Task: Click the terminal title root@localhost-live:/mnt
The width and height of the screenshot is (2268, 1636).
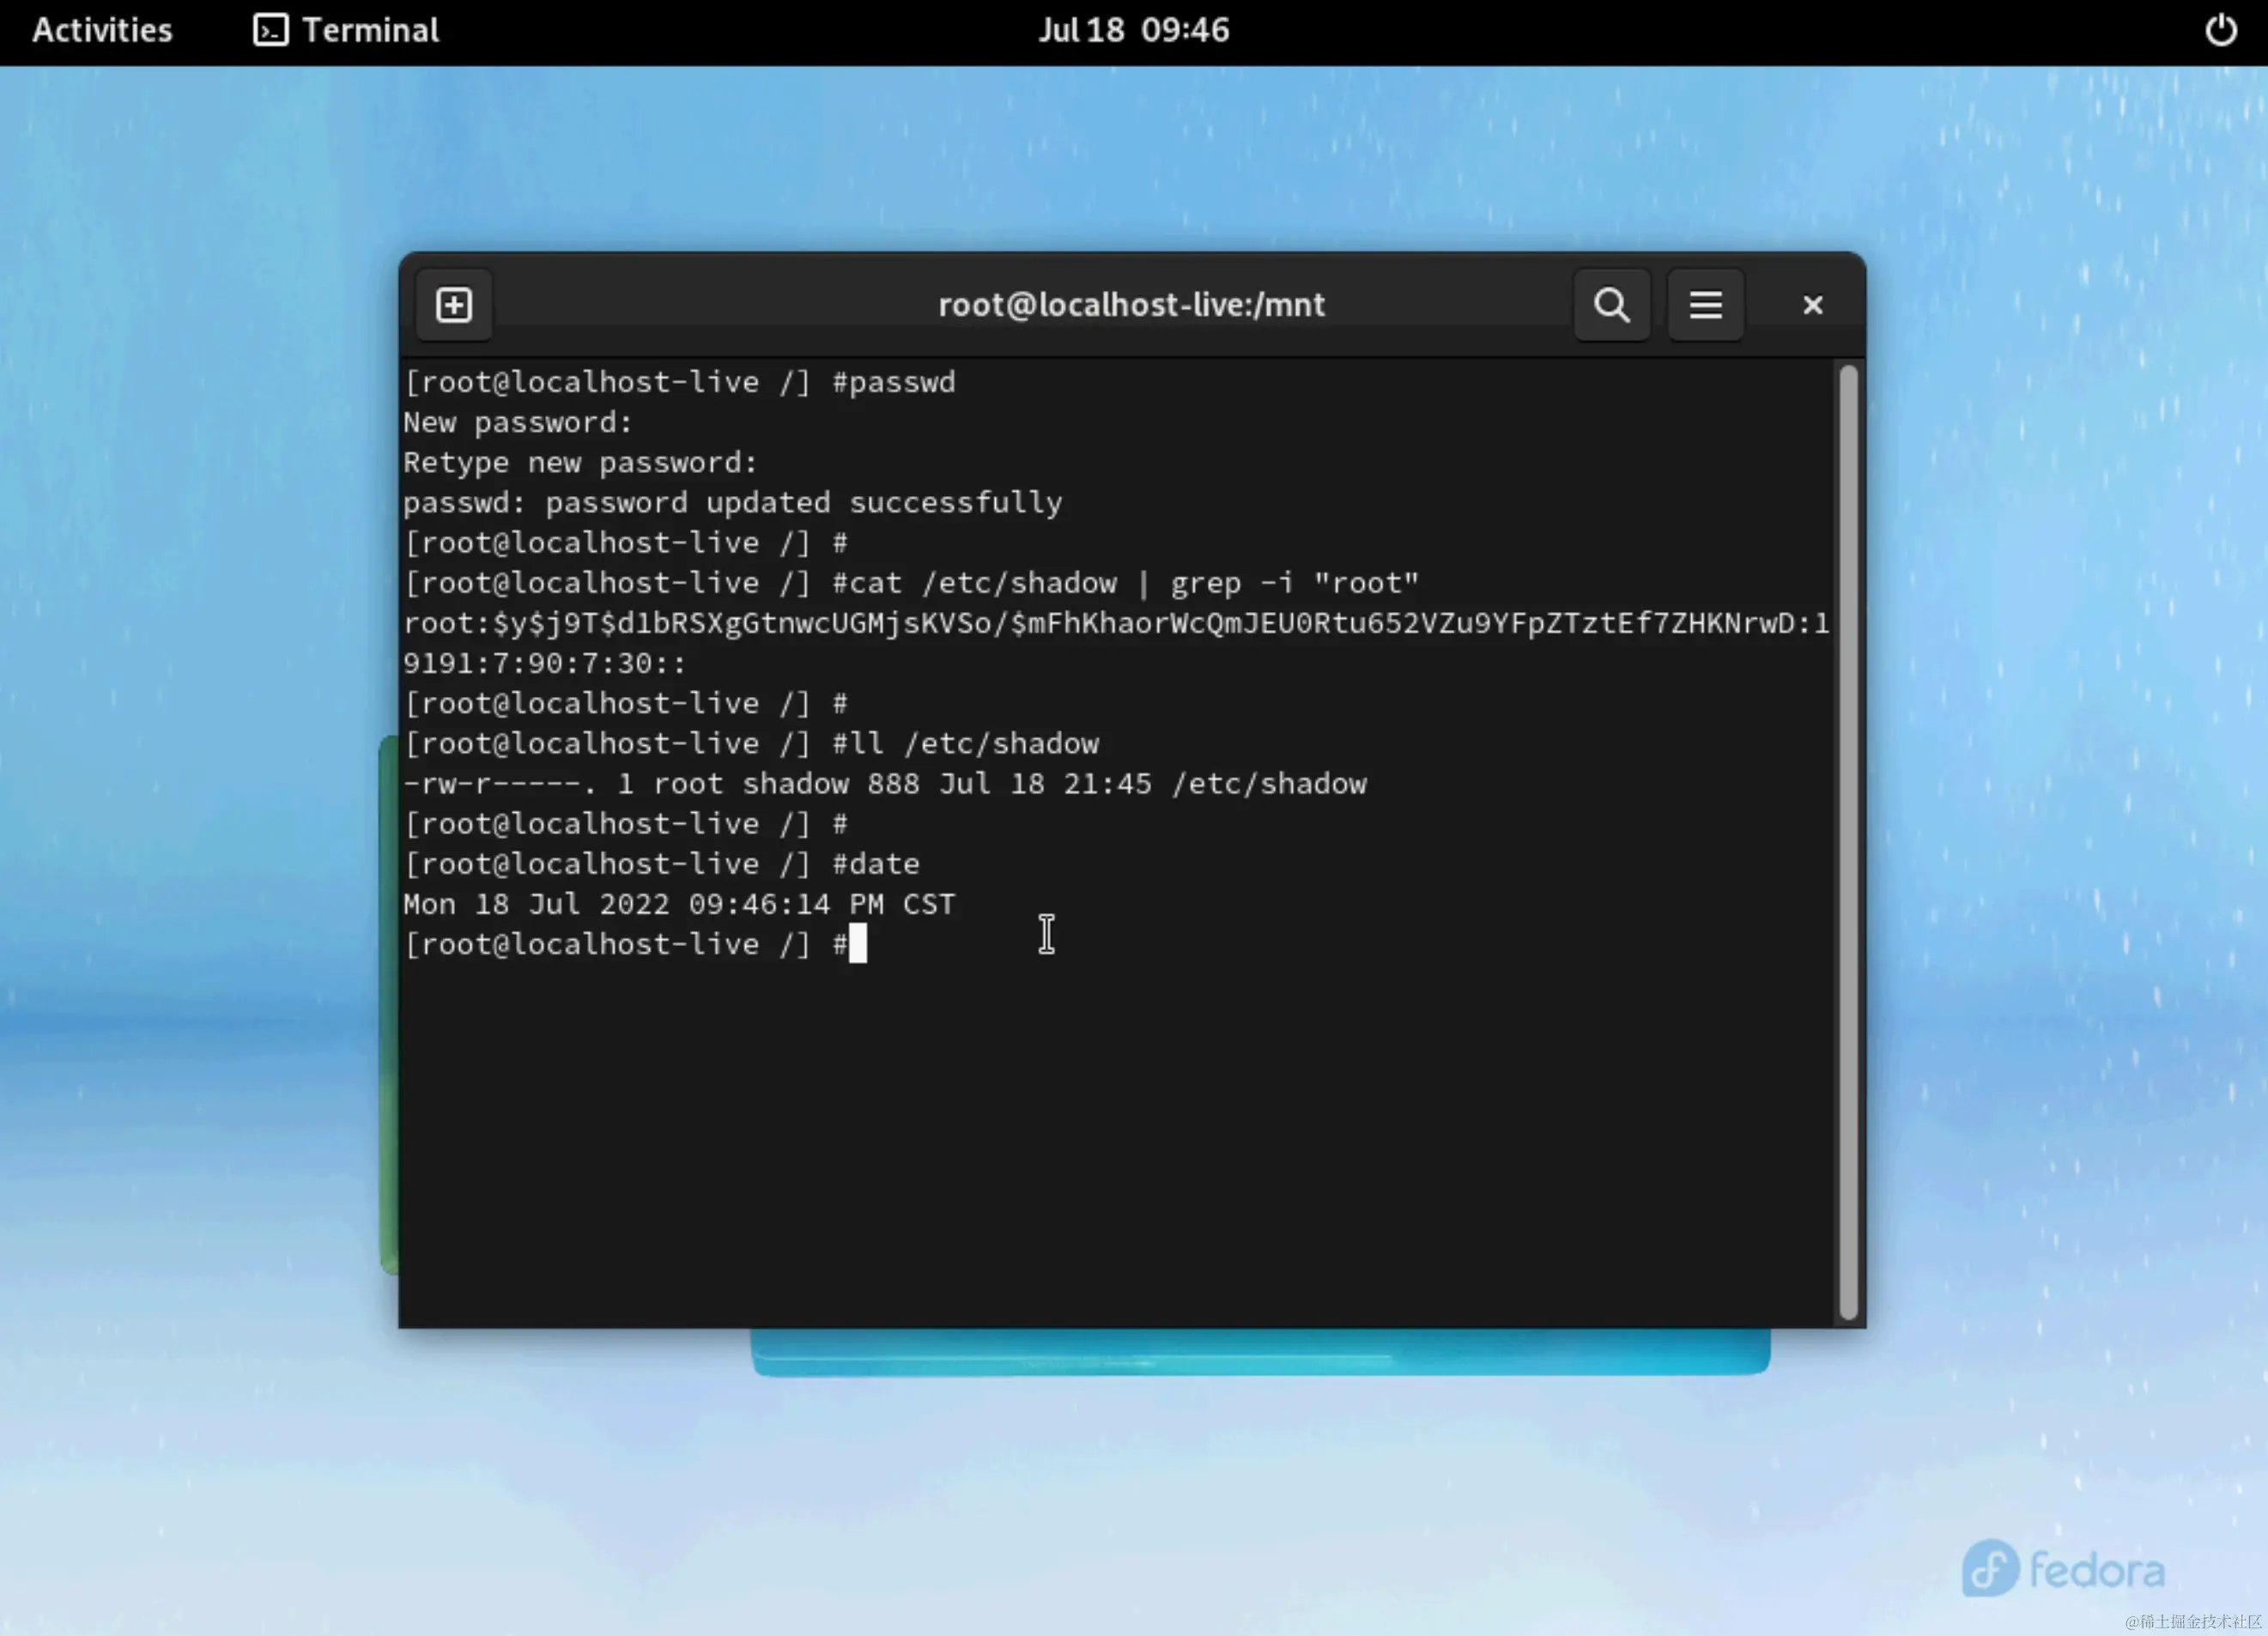Action: pyautogui.click(x=1131, y=305)
